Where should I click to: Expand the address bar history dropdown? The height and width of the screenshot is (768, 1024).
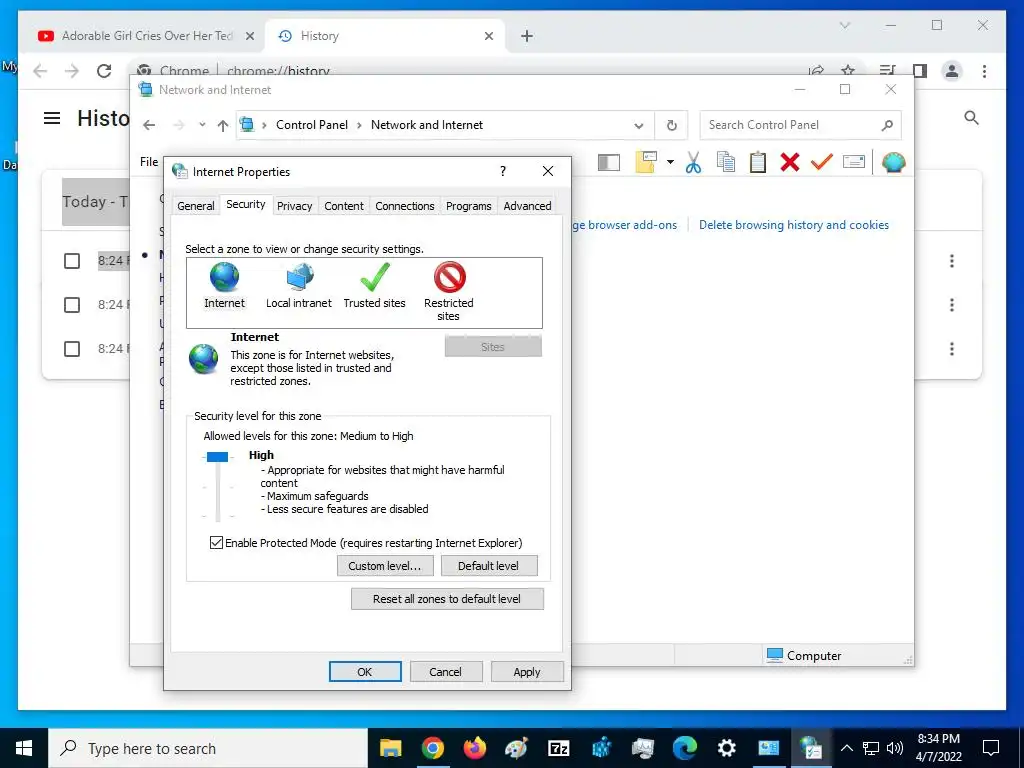639,126
